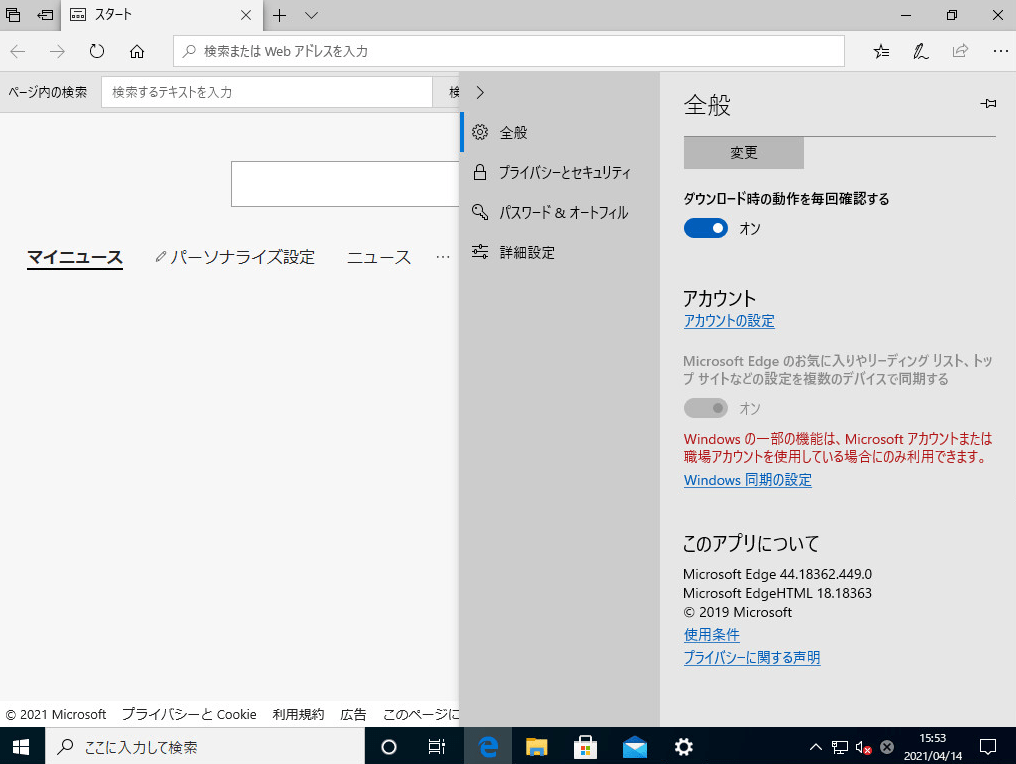
Task: Close the スタート tab
Action: (x=246, y=15)
